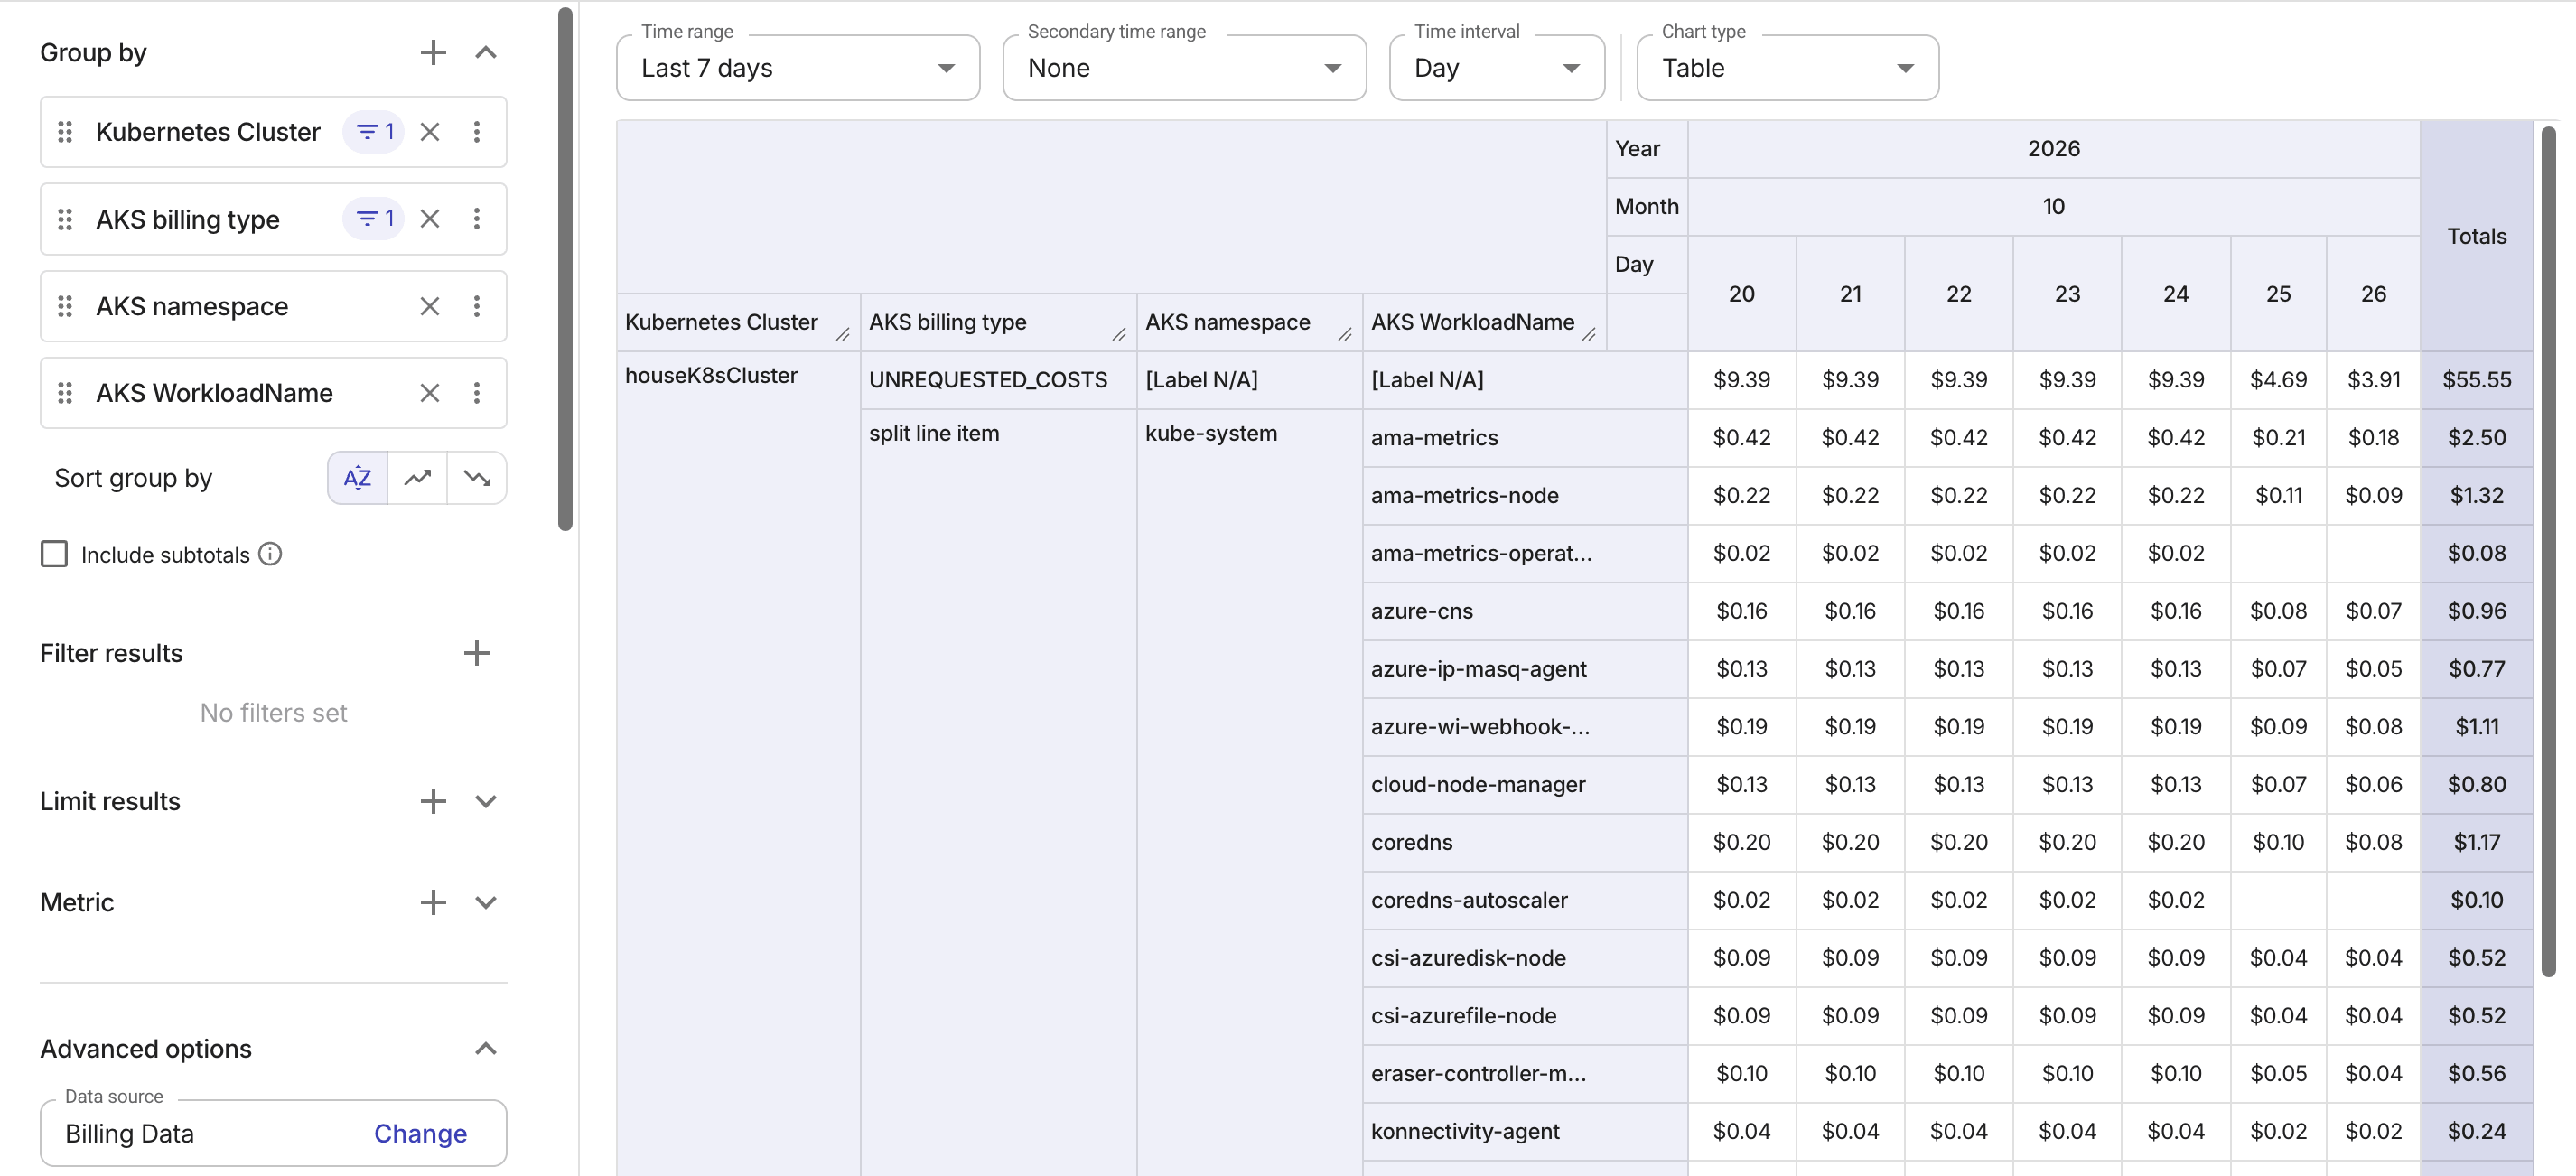Click the $55.55 total cell
Image resolution: width=2576 pixels, height=1176 pixels.
pyautogui.click(x=2476, y=380)
